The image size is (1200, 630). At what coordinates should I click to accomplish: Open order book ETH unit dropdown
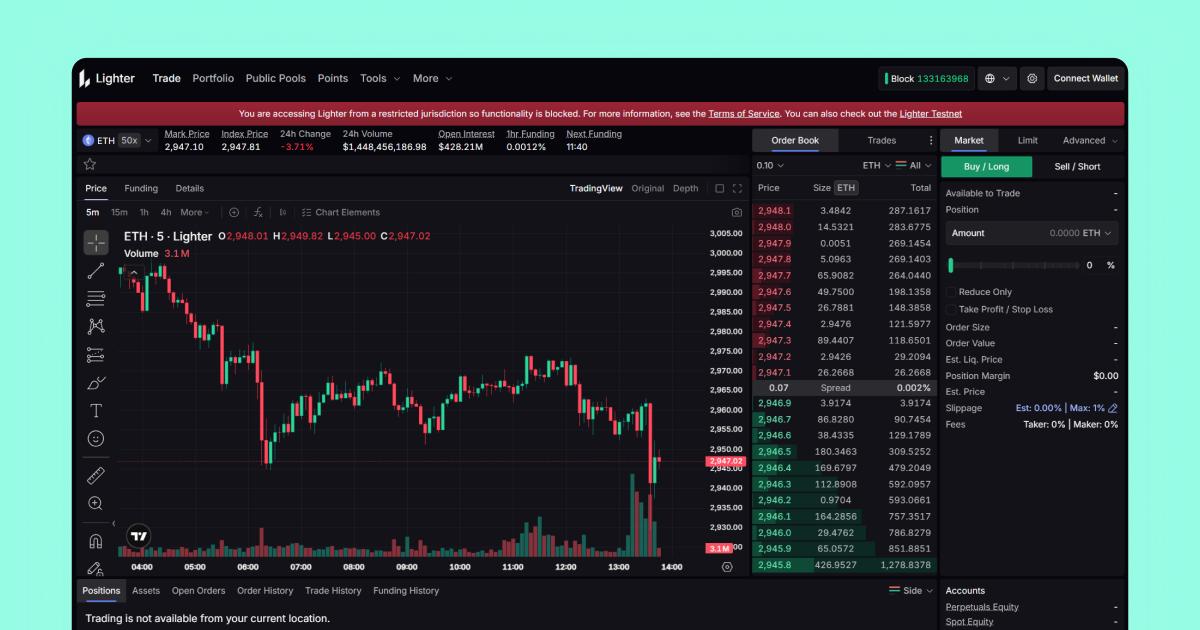point(876,165)
